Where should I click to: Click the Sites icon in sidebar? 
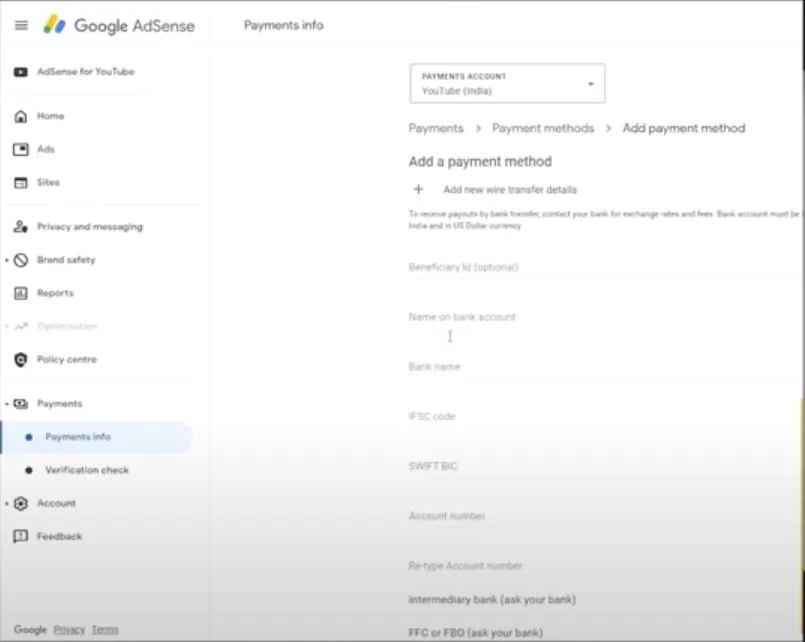point(20,183)
